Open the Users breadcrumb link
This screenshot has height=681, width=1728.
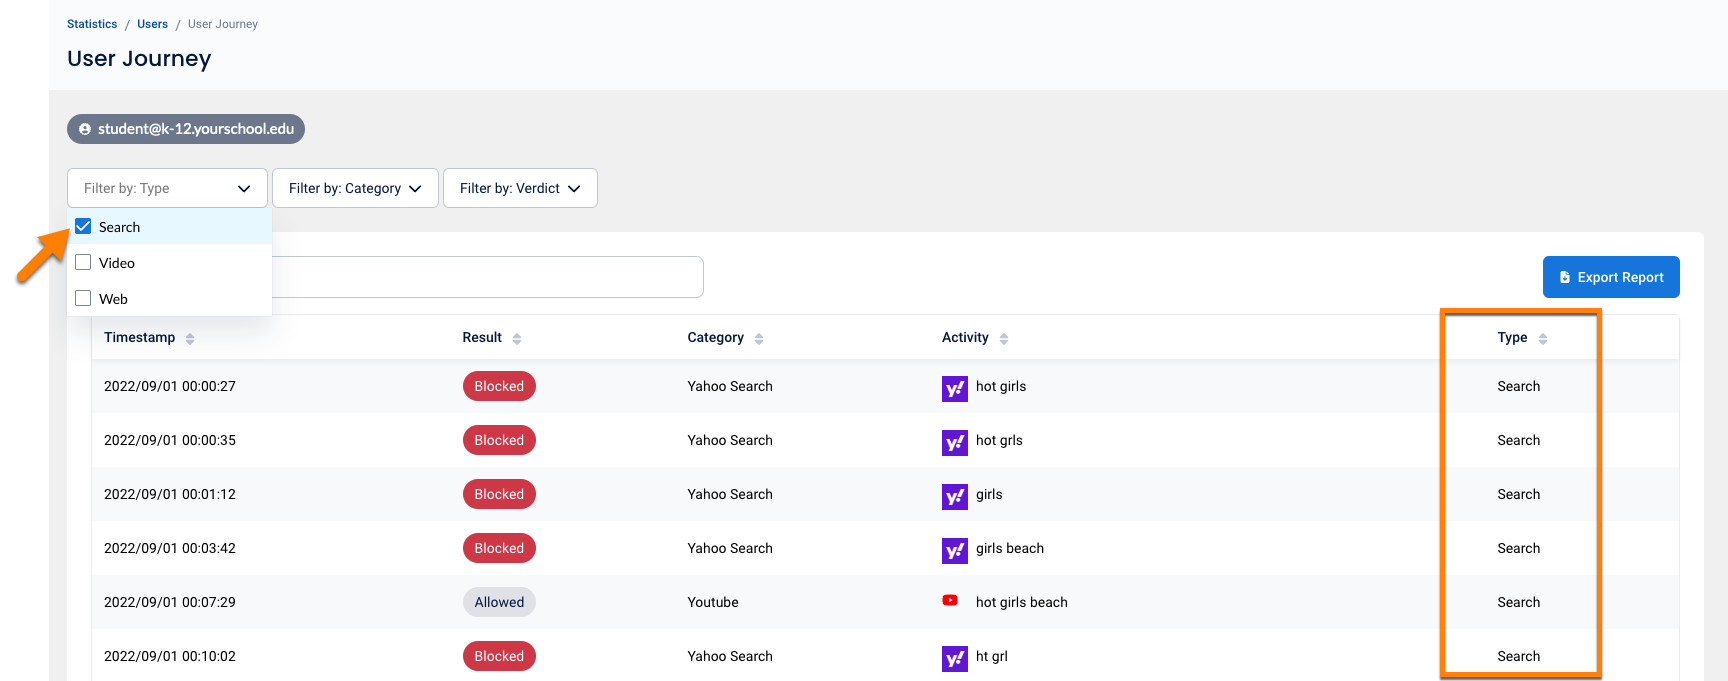152,24
